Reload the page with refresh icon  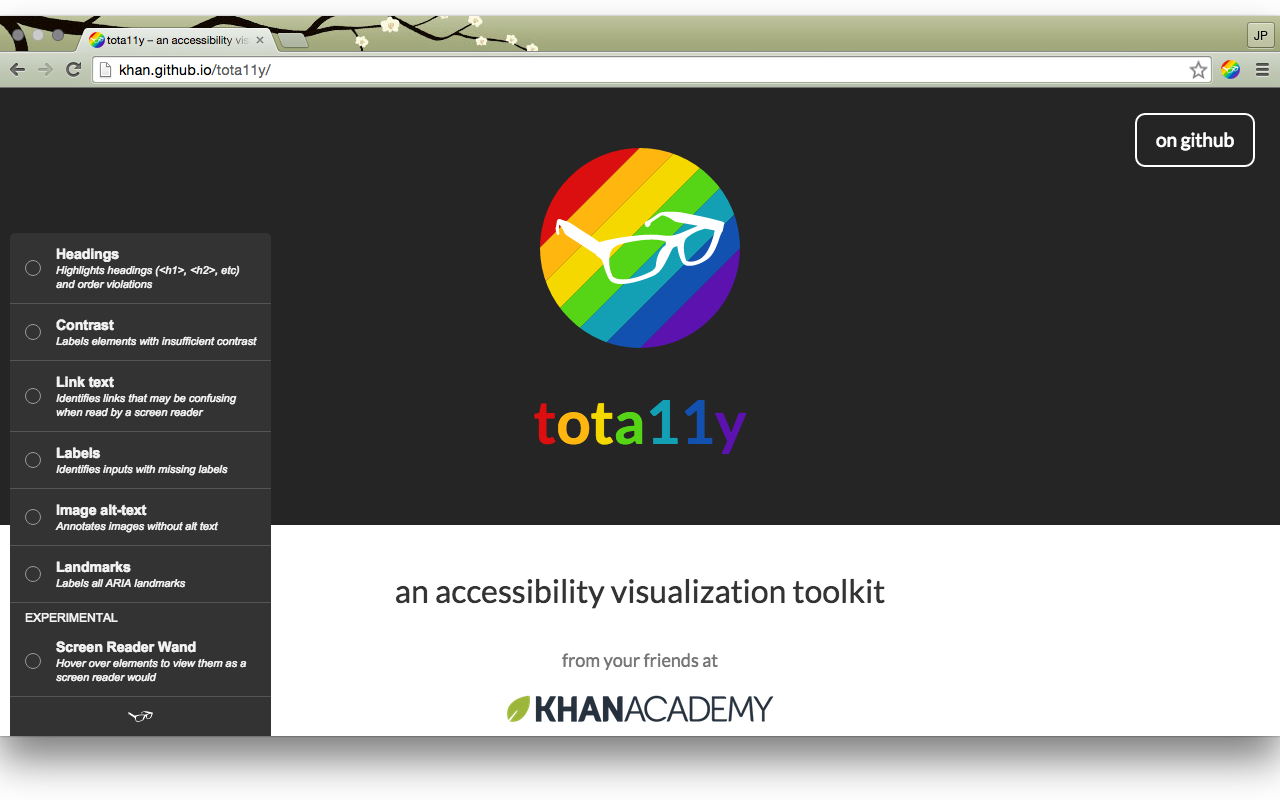click(73, 69)
